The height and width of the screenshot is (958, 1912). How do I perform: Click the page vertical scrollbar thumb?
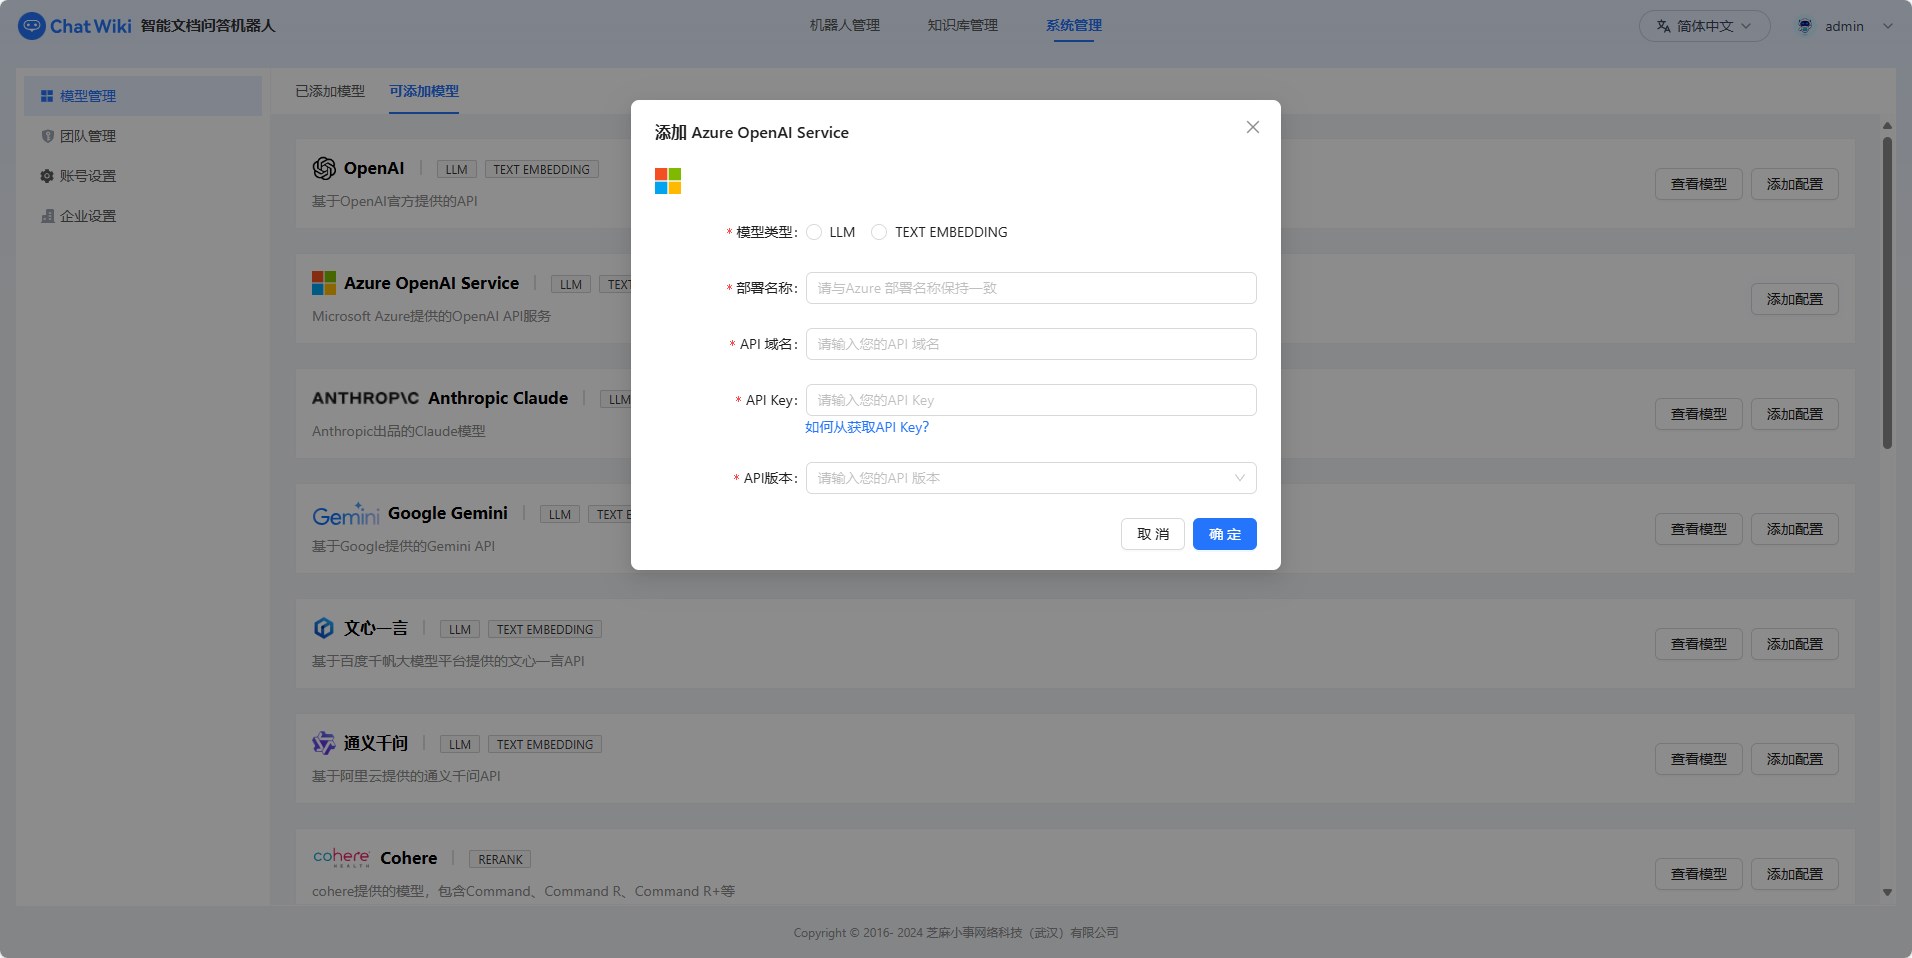(x=1887, y=292)
